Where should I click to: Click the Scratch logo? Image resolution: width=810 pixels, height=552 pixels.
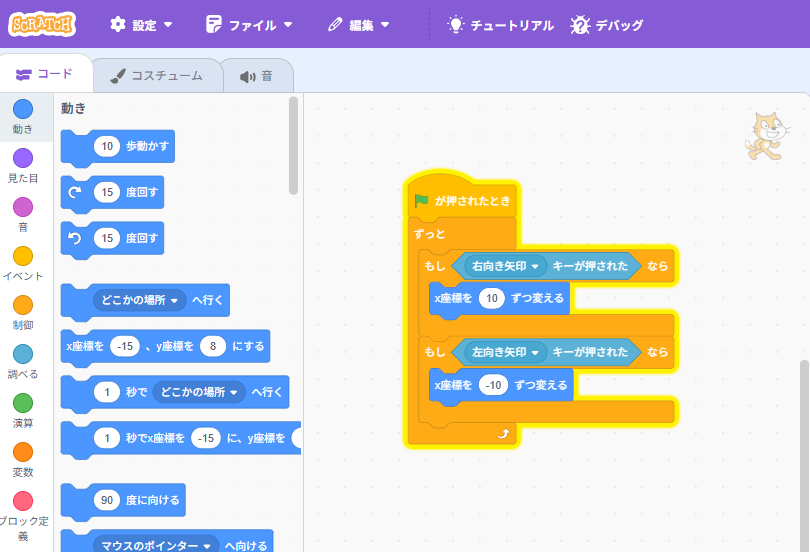[x=42, y=24]
